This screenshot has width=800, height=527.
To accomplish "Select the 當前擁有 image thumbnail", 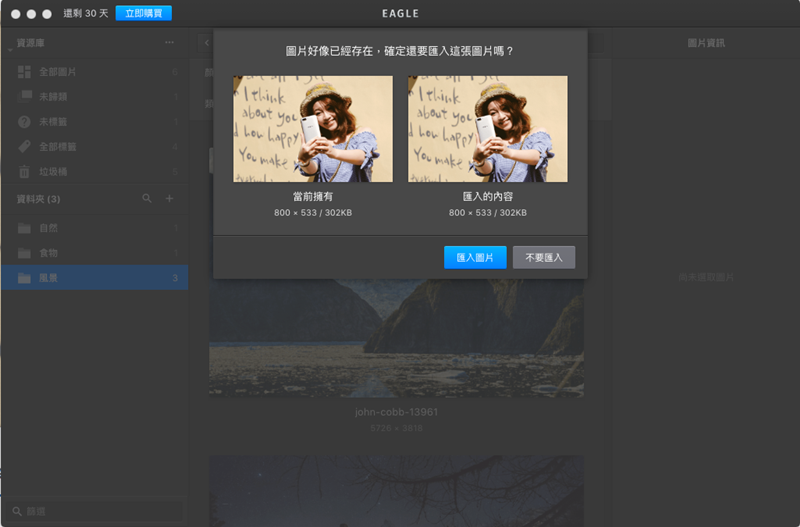I will click(313, 129).
